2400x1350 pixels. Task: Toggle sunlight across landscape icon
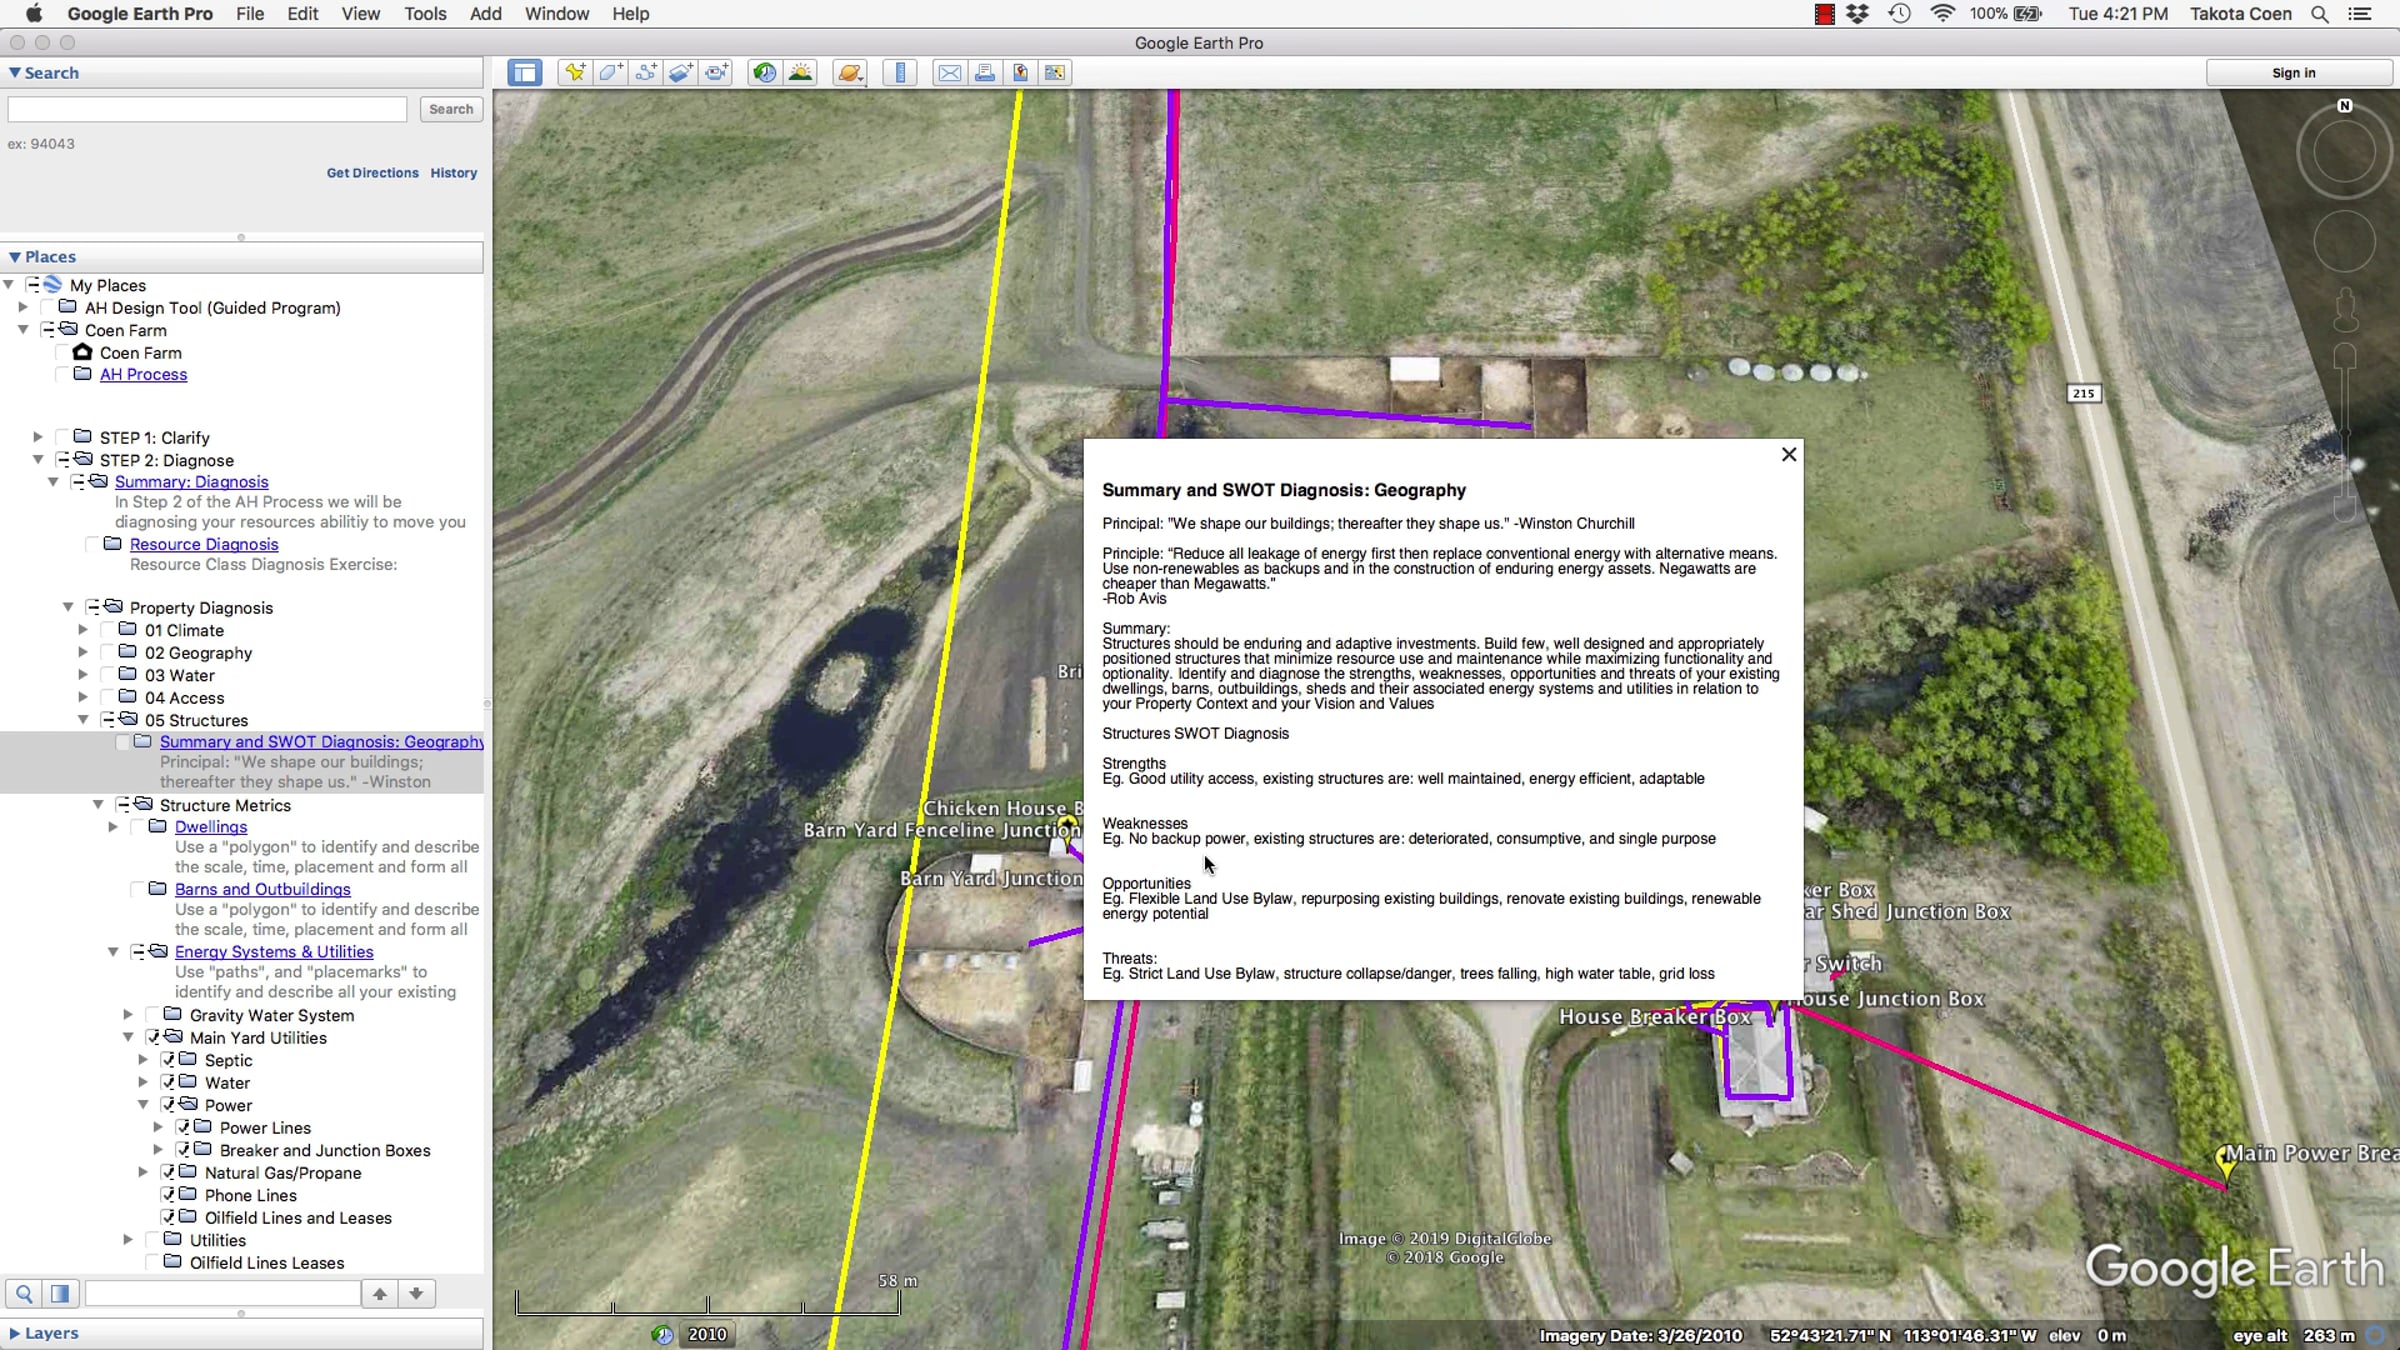point(801,72)
